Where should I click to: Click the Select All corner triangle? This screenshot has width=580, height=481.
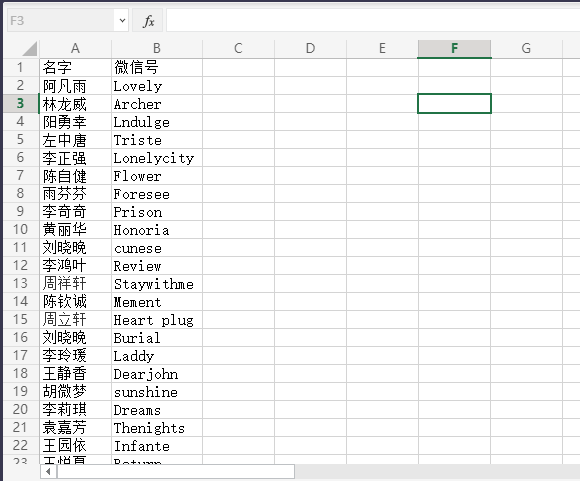[x=29, y=49]
